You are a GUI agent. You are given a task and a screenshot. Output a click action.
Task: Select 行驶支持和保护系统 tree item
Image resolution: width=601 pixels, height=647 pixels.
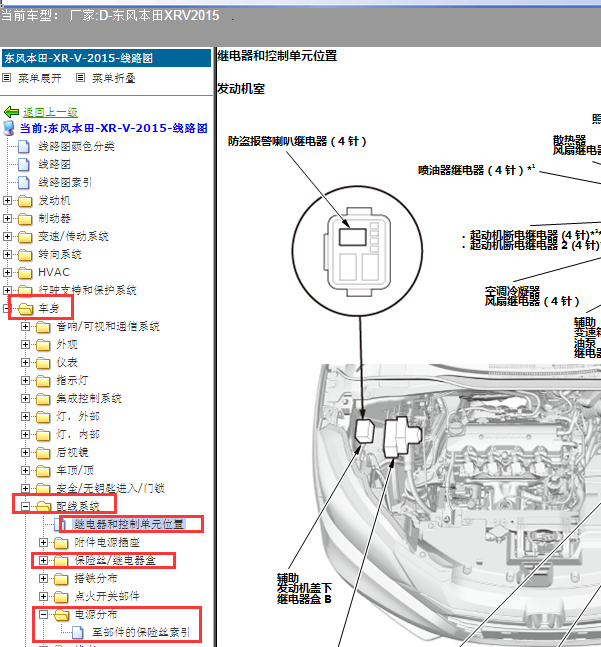87,290
